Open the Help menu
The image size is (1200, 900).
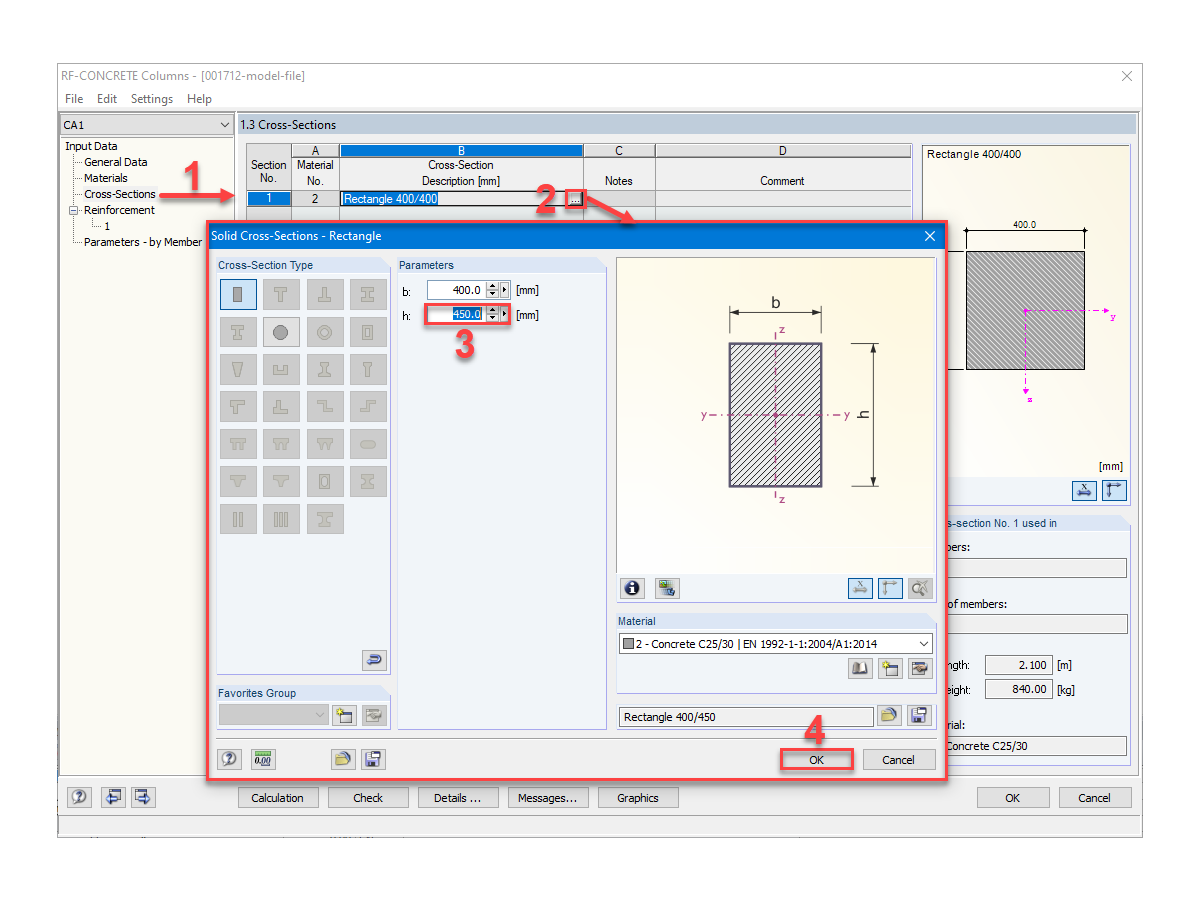pyautogui.click(x=199, y=99)
